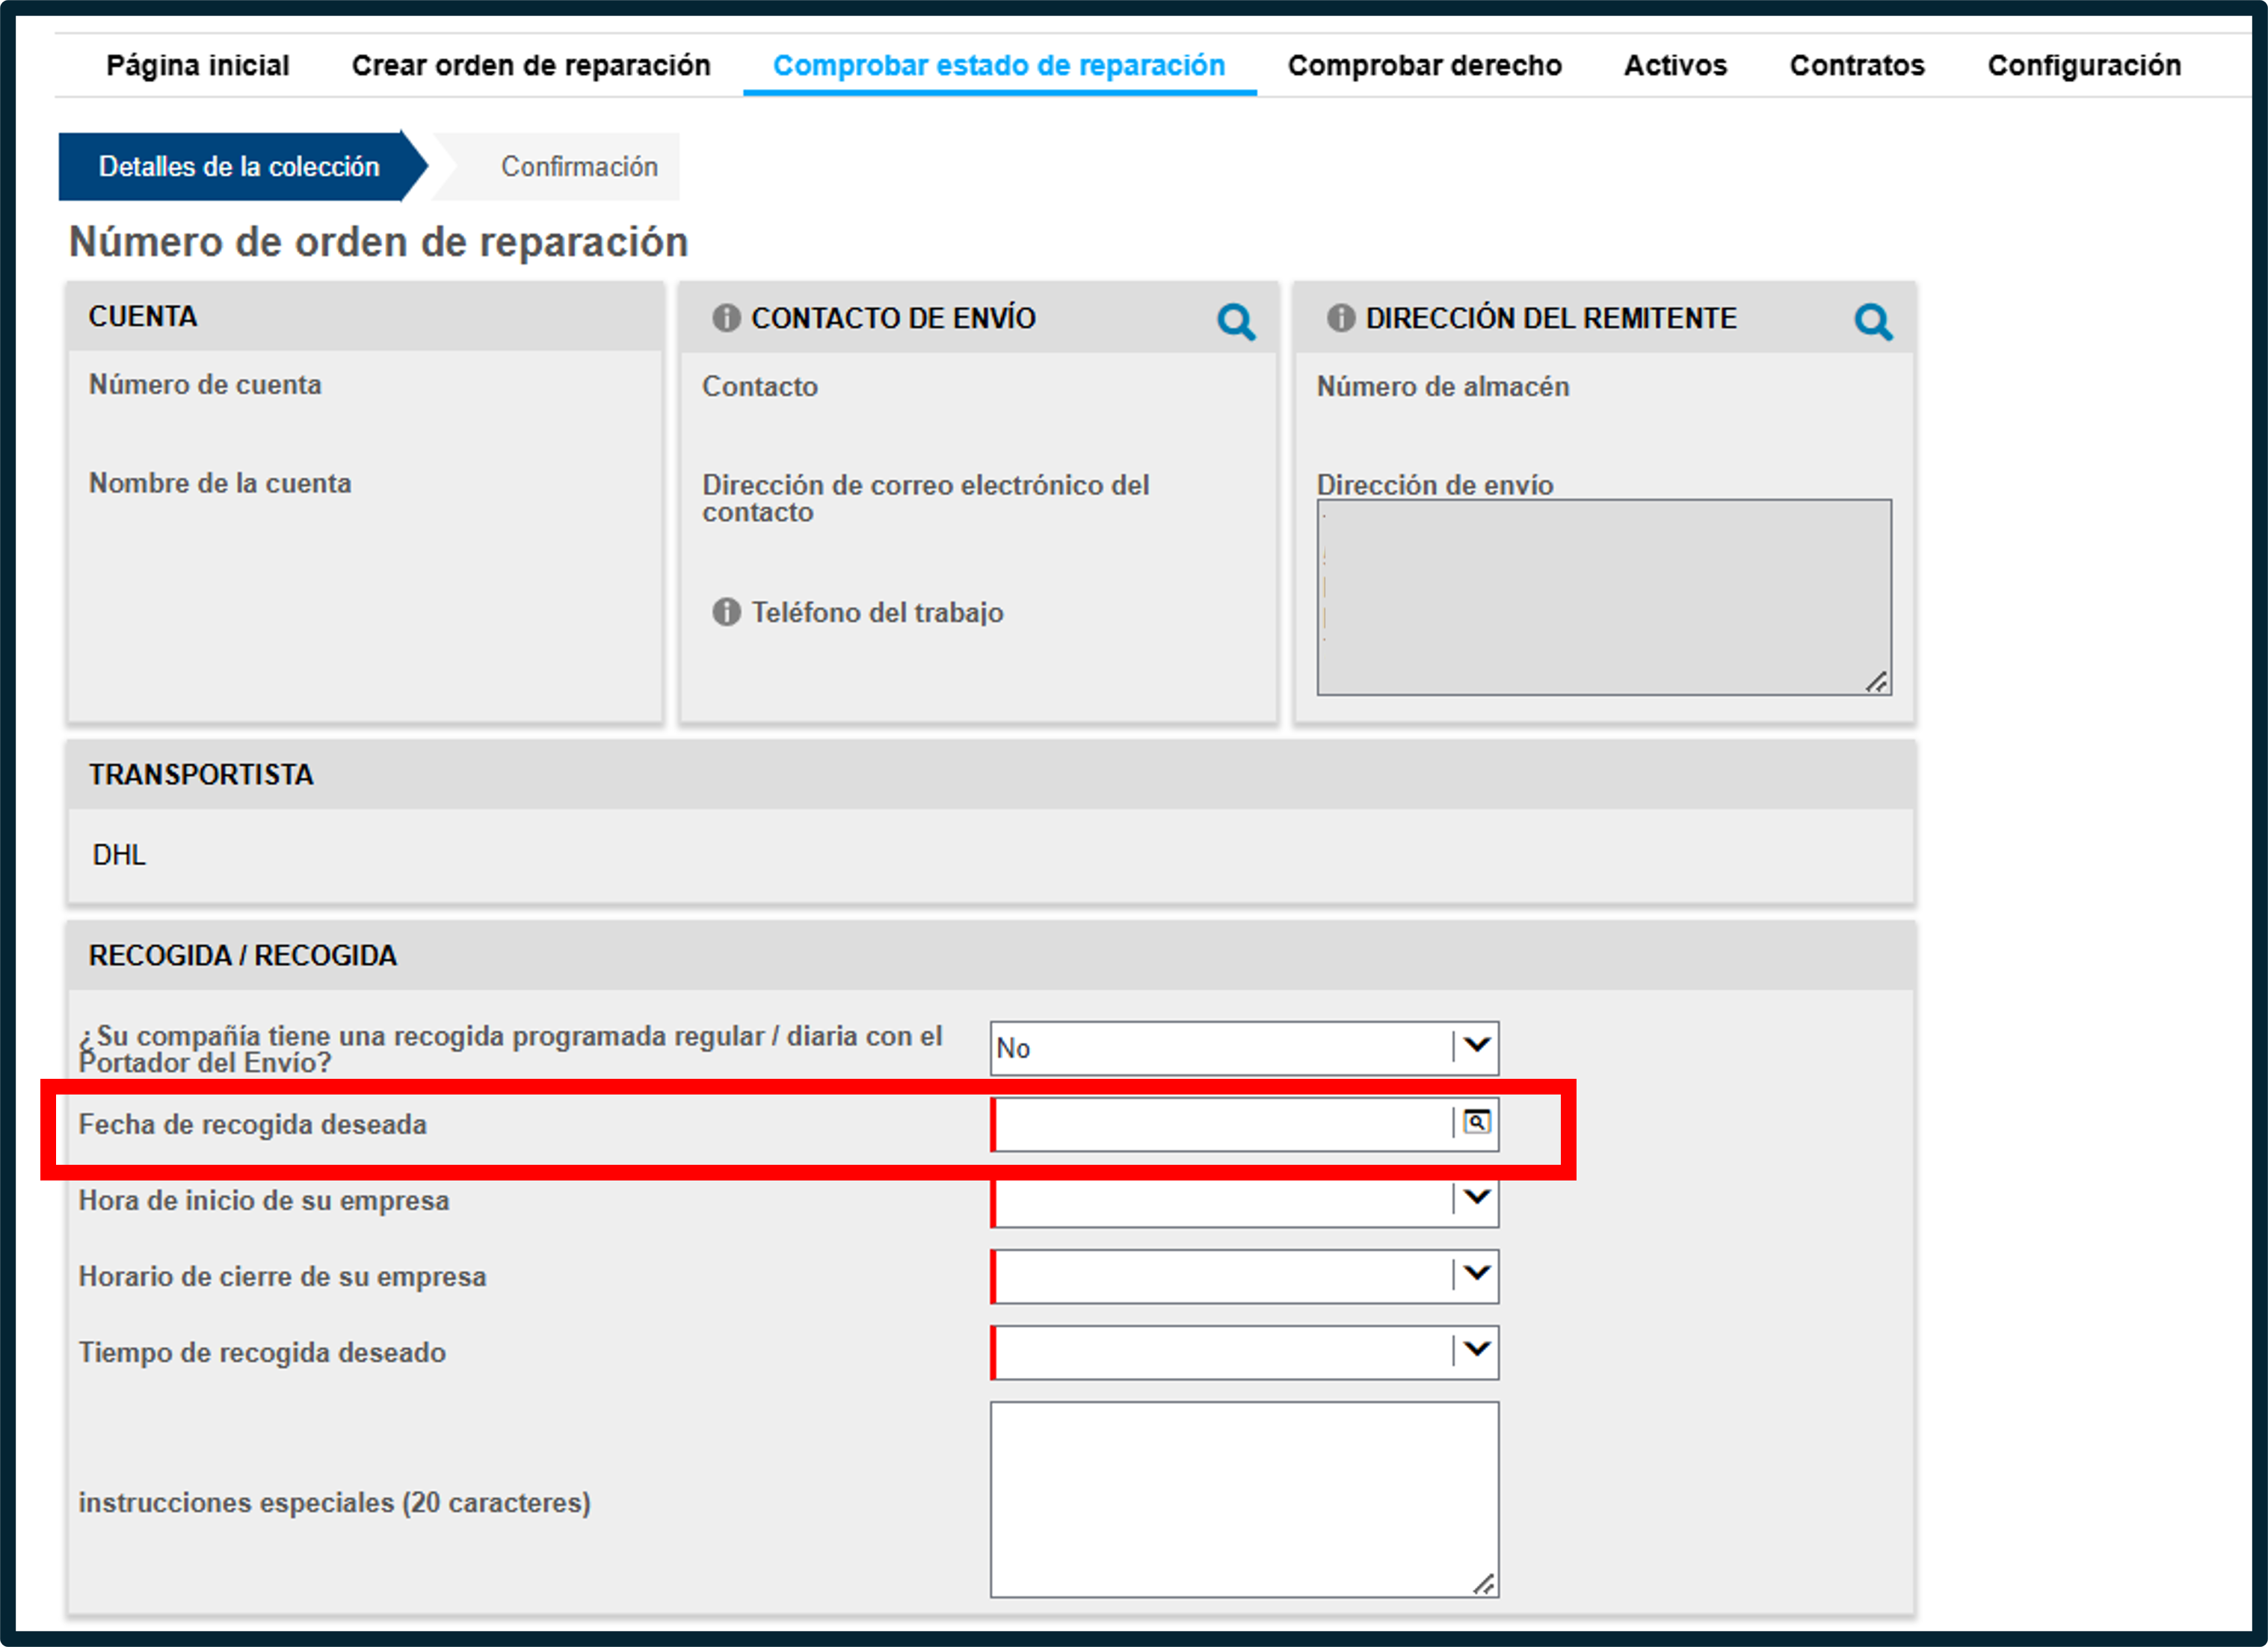Click the info icon beside Dirección del remitente
Screen dimensions: 2268x1647
click(1340, 318)
